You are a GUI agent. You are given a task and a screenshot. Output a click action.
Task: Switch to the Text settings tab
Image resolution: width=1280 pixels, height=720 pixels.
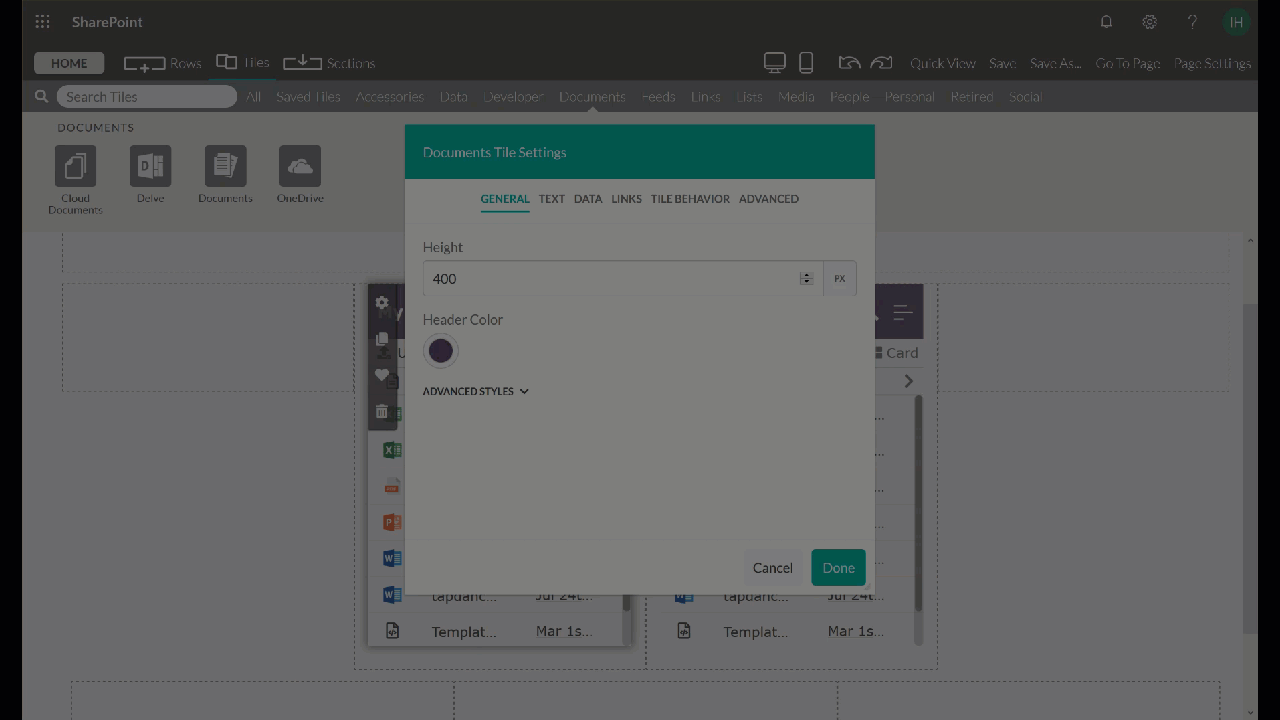552,199
